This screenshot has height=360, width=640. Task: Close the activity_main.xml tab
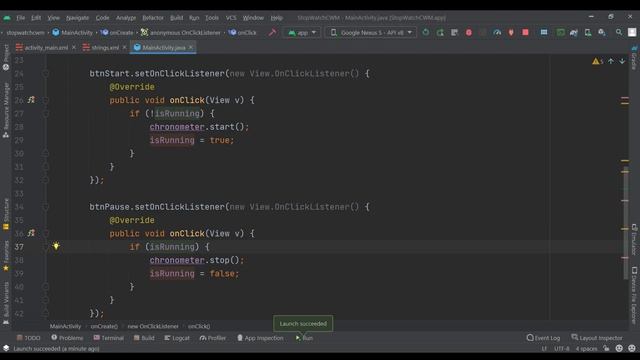73,47
